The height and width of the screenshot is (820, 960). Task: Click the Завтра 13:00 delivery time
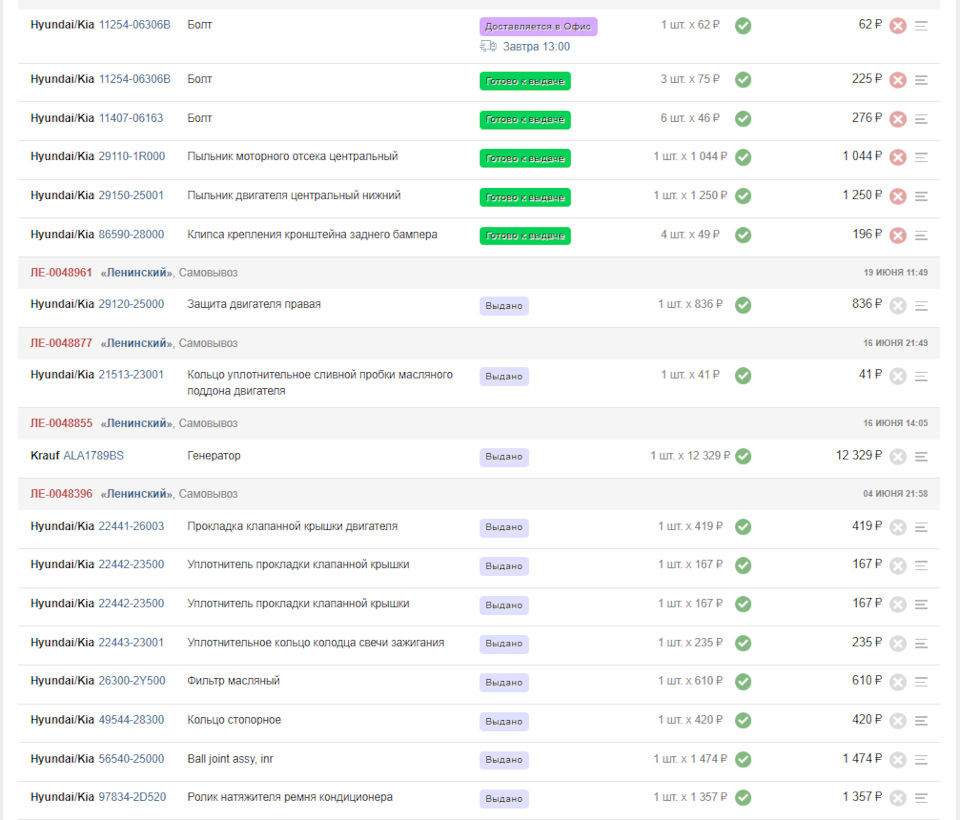536,47
